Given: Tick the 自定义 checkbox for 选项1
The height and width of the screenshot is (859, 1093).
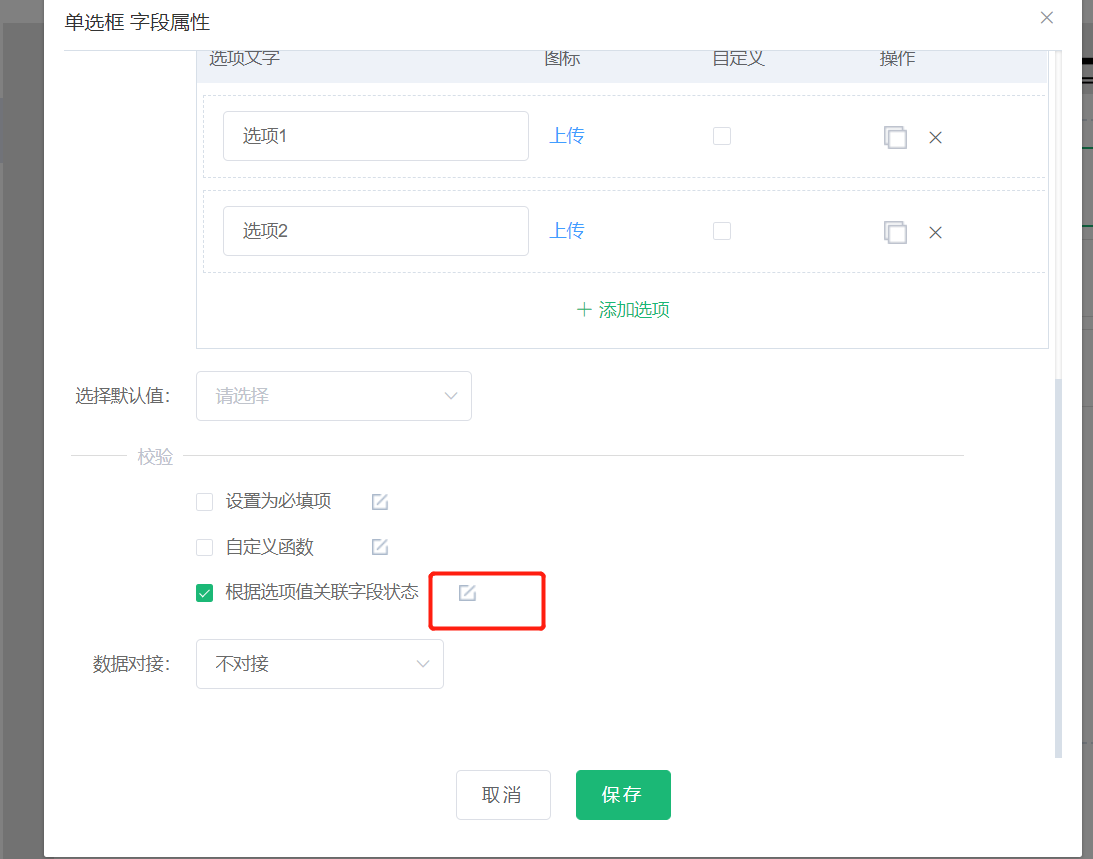Looking at the screenshot, I should pyautogui.click(x=722, y=136).
